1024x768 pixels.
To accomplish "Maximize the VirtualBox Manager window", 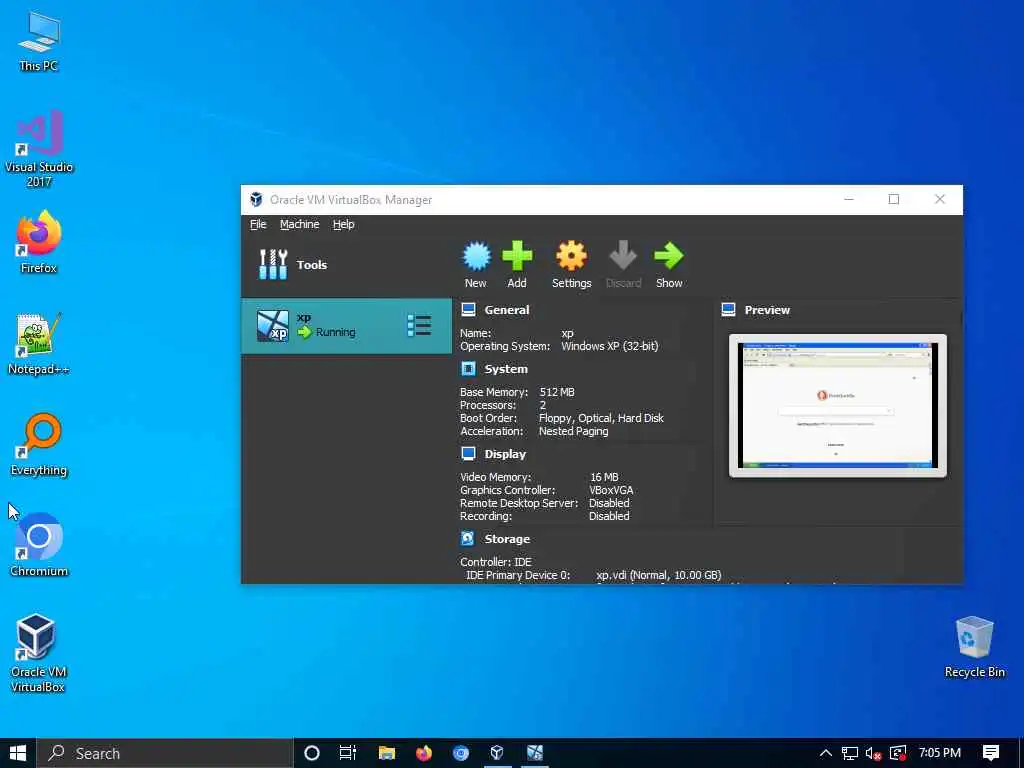I will [x=893, y=199].
